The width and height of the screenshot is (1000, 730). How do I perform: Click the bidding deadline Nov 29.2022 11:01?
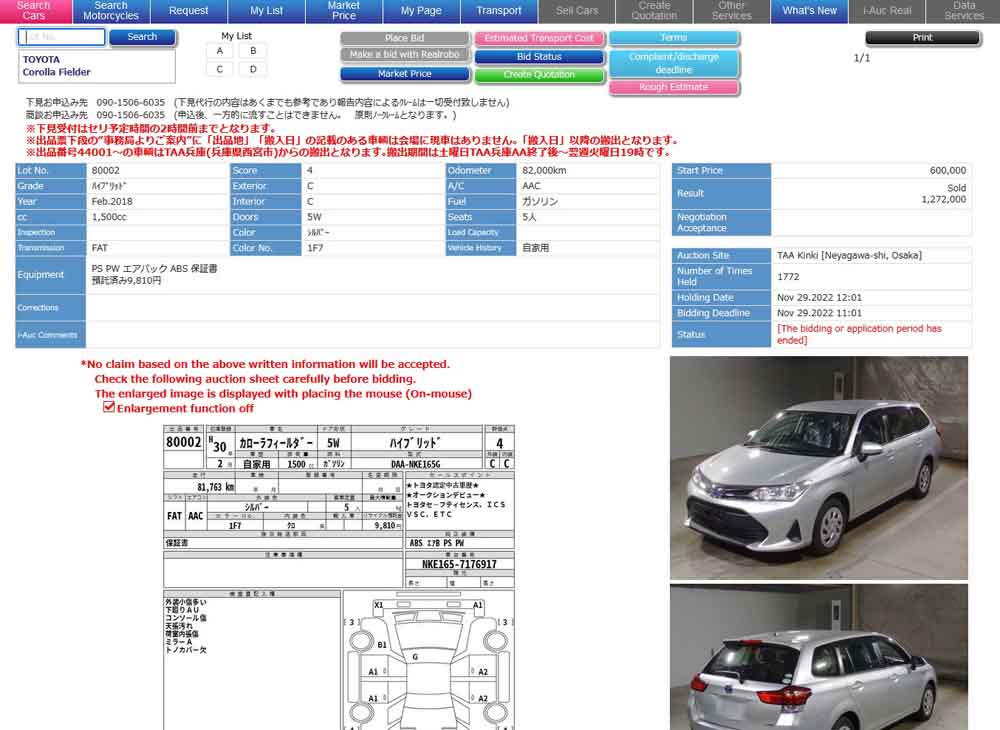point(819,313)
